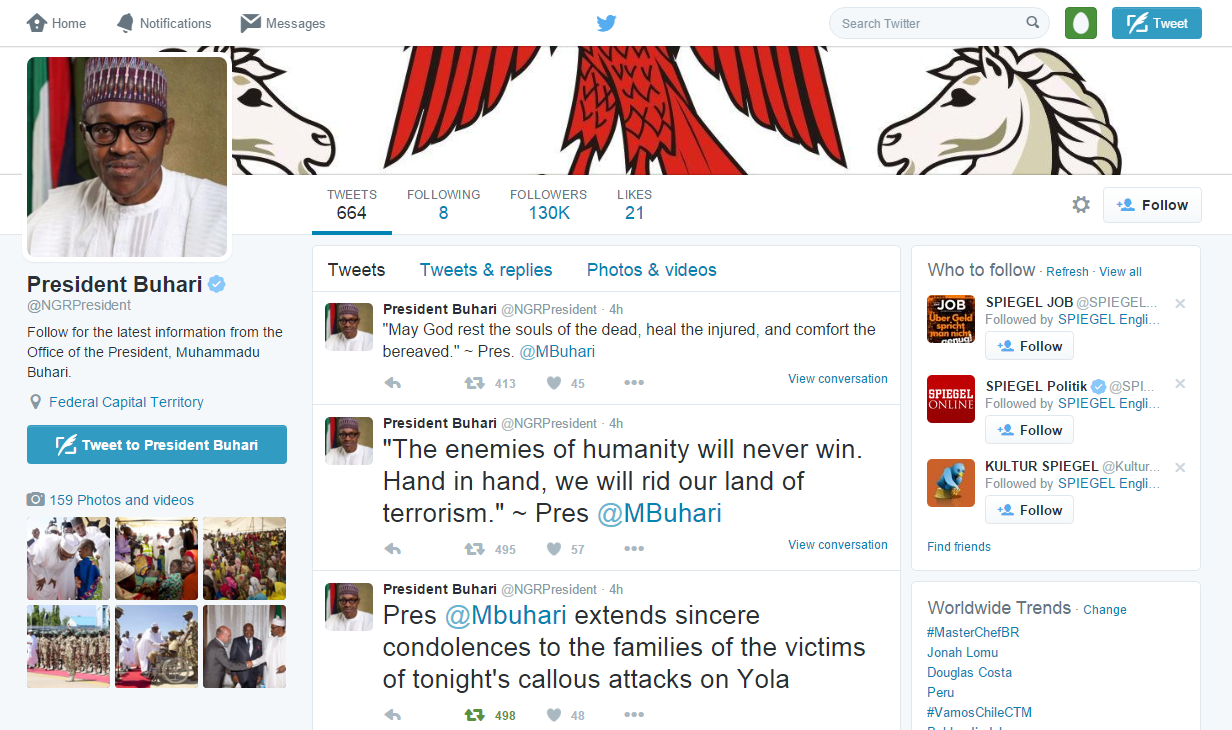Dismiss the SPIEGEL JOB suggestion
The width and height of the screenshot is (1232, 730).
[x=1180, y=303]
